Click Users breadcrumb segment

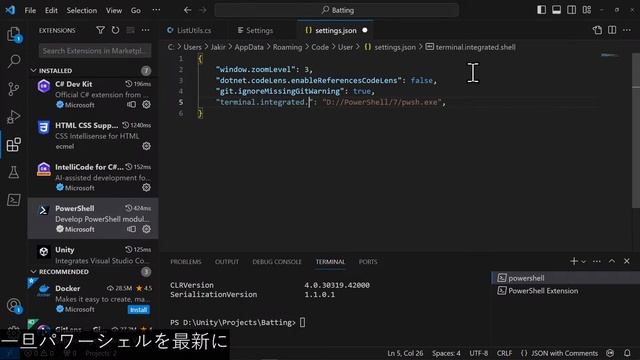click(192, 47)
